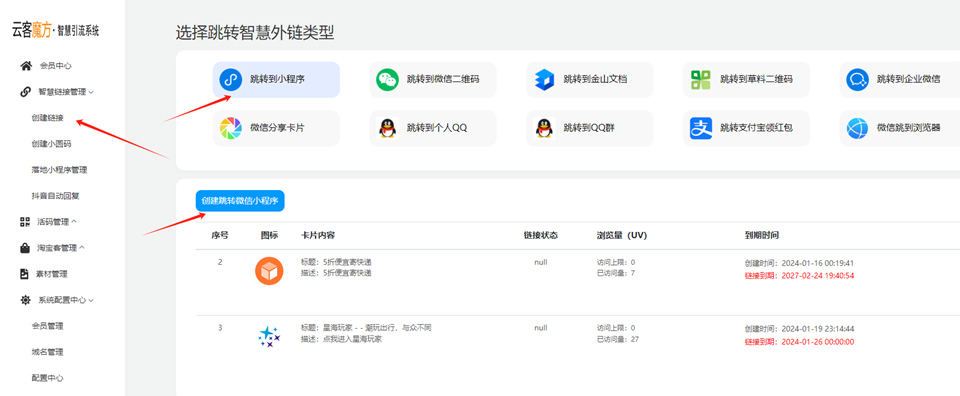960x396 pixels.
Task: Click 创建时间 2024-01-19 23:14:44
Action: (x=799, y=329)
